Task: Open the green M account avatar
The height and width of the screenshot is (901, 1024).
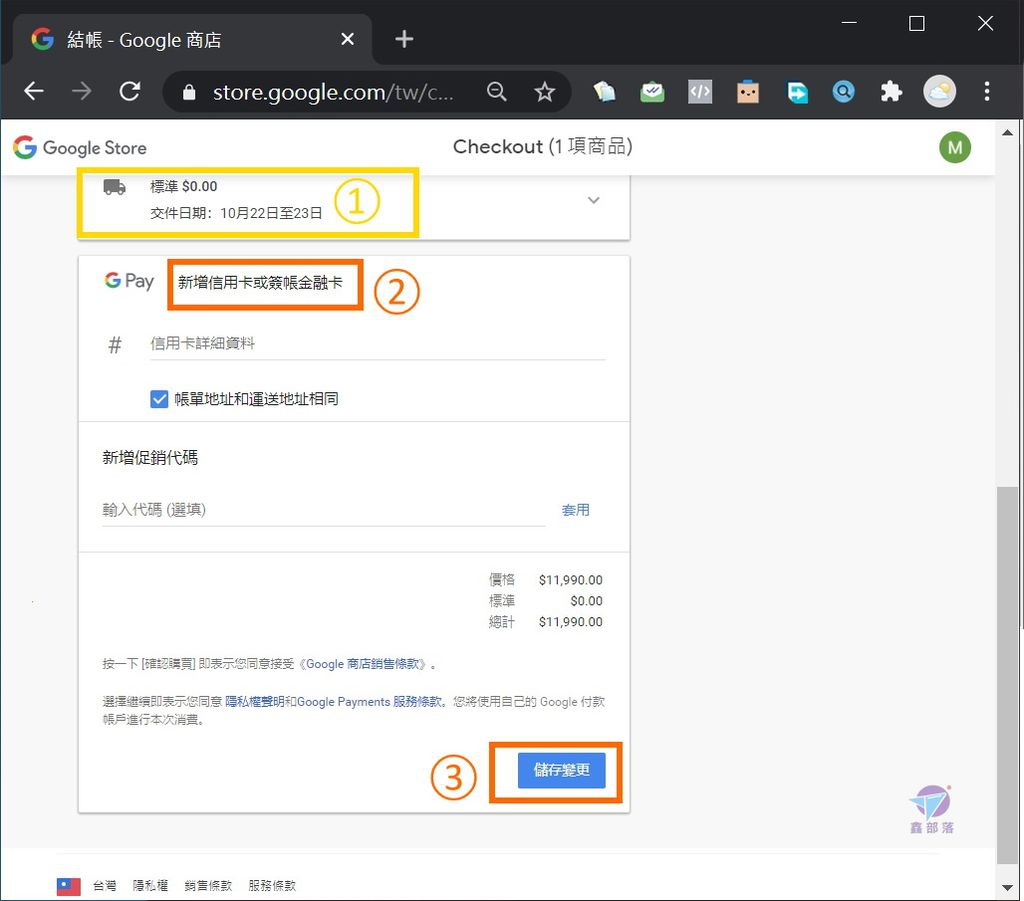Action: pos(955,148)
